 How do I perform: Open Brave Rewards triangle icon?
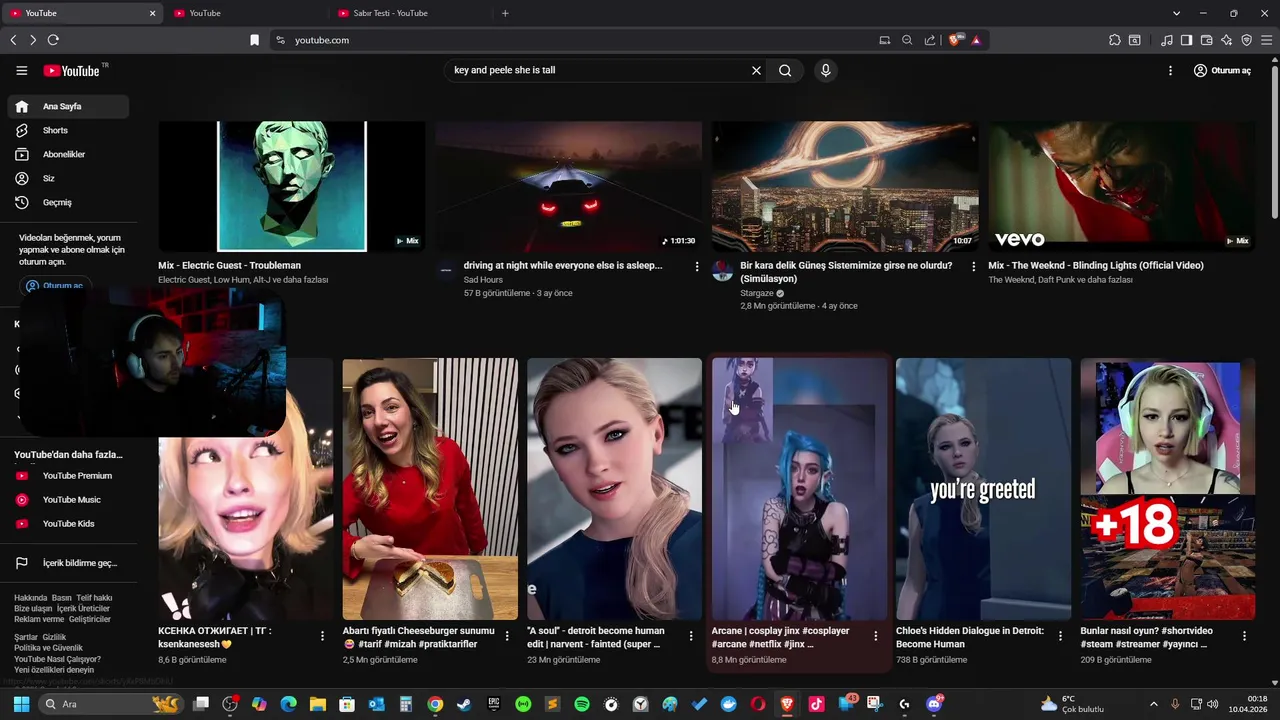[x=976, y=40]
